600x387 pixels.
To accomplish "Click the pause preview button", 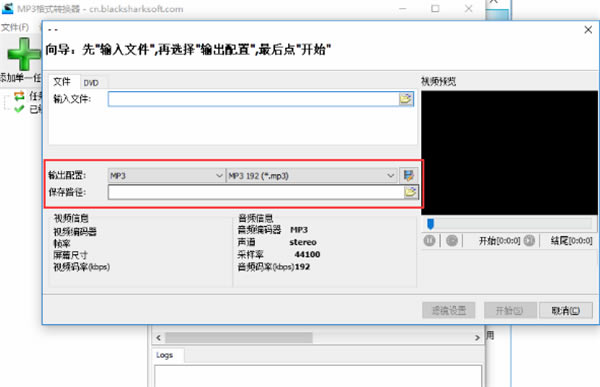I will (x=429, y=241).
